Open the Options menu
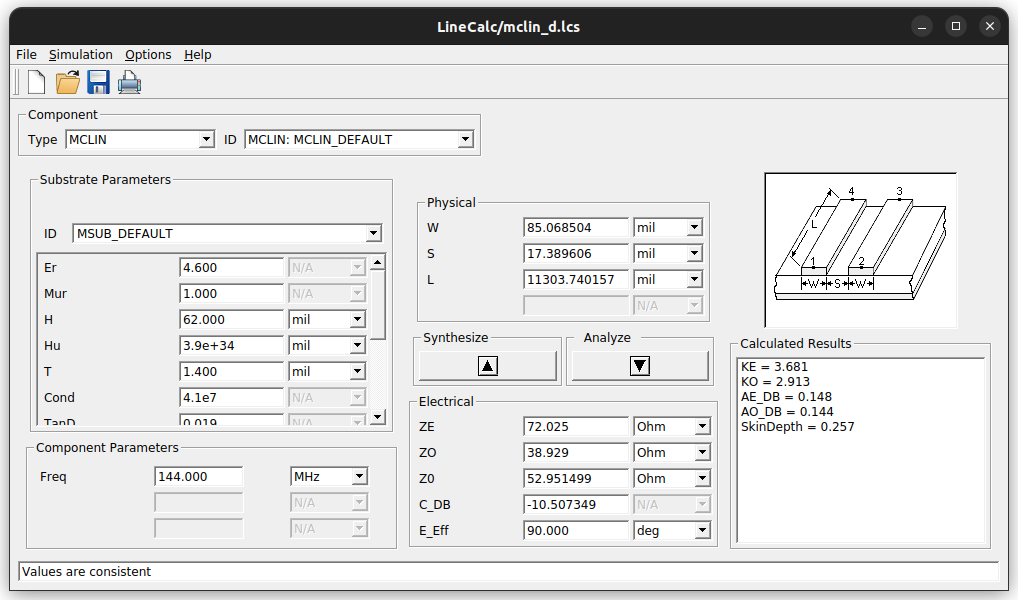Viewport: 1018px width, 600px height. point(148,55)
